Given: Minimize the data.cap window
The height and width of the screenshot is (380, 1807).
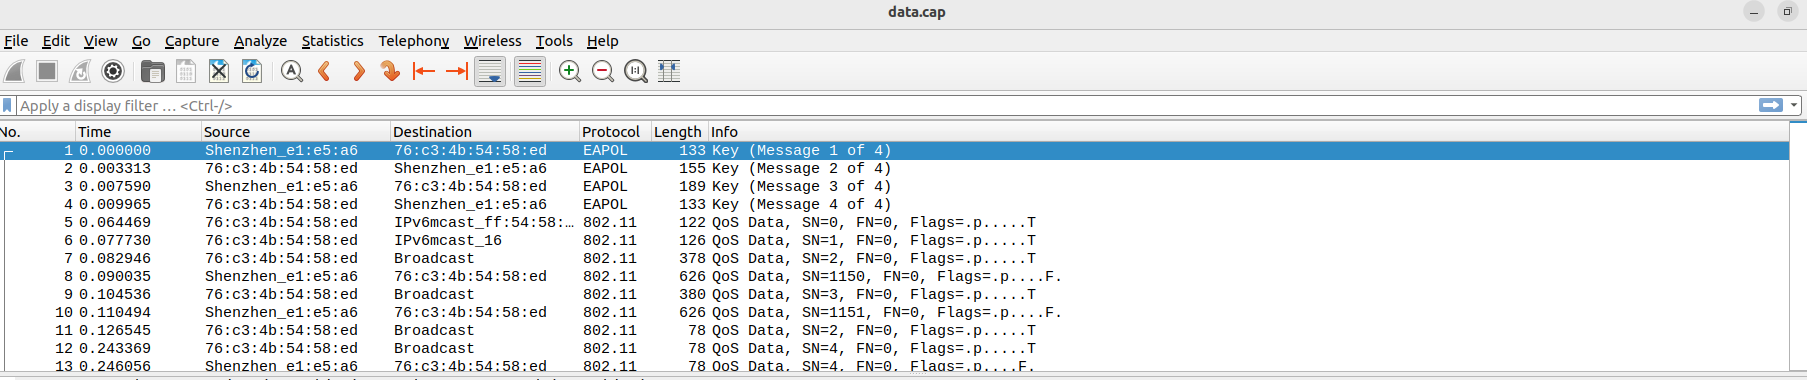Looking at the screenshot, I should (x=1754, y=12).
